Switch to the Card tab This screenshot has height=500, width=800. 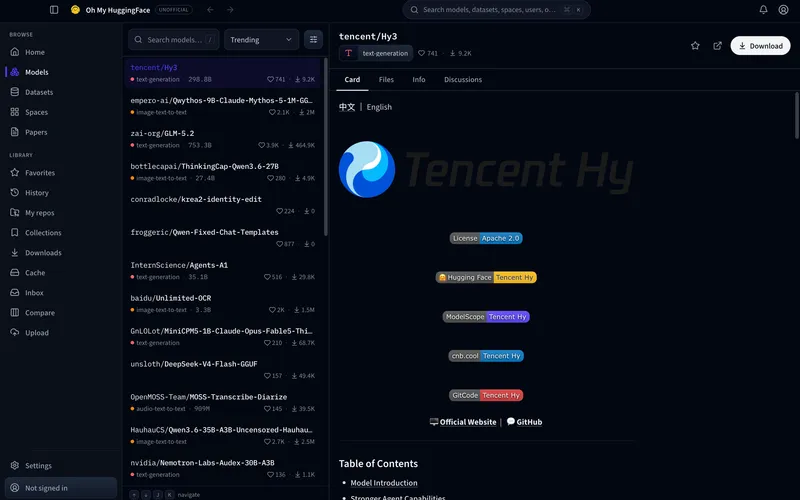pos(352,80)
